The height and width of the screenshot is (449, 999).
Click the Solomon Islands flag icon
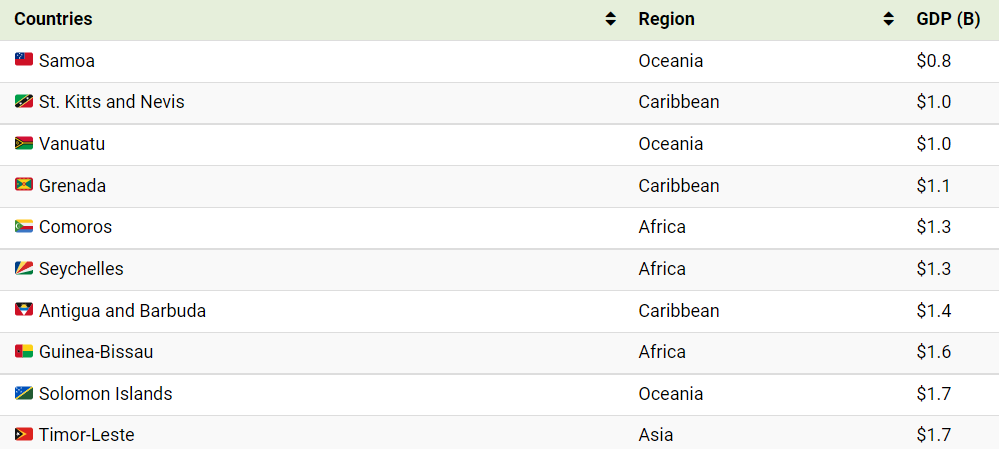(x=24, y=394)
